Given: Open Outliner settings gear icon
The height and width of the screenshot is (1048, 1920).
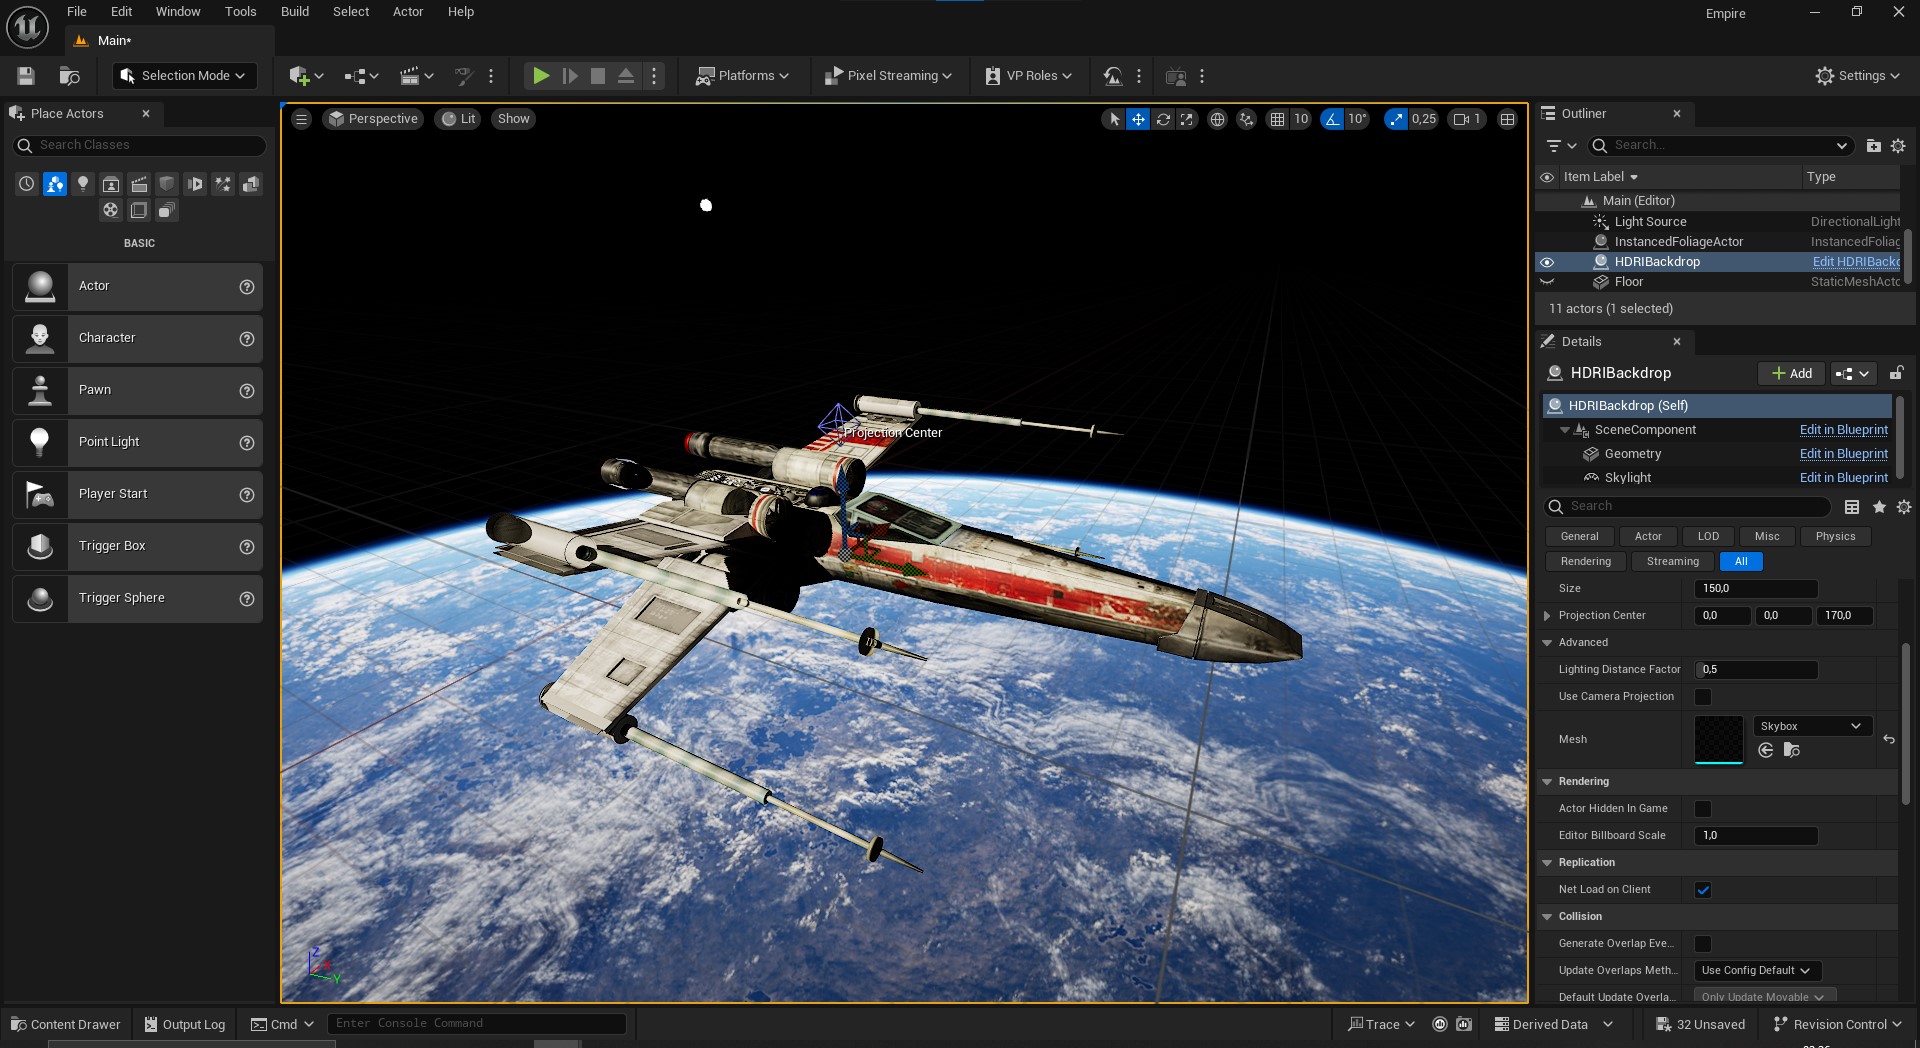Looking at the screenshot, I should click(x=1898, y=146).
